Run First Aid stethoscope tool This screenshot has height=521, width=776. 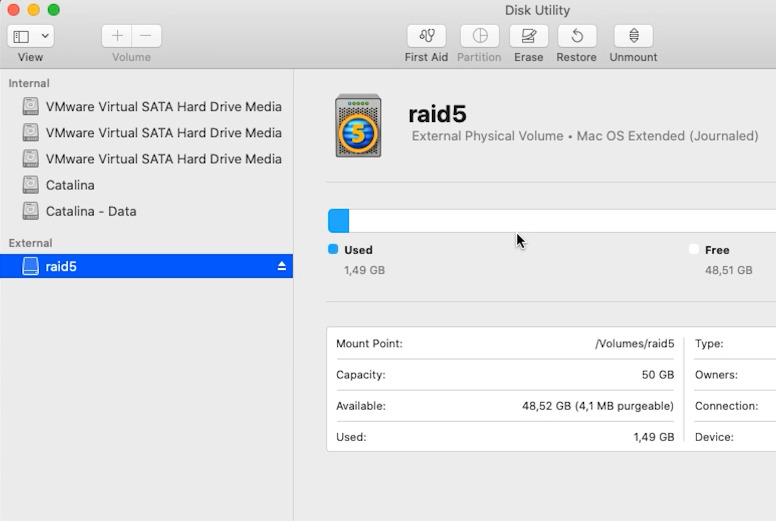point(427,36)
